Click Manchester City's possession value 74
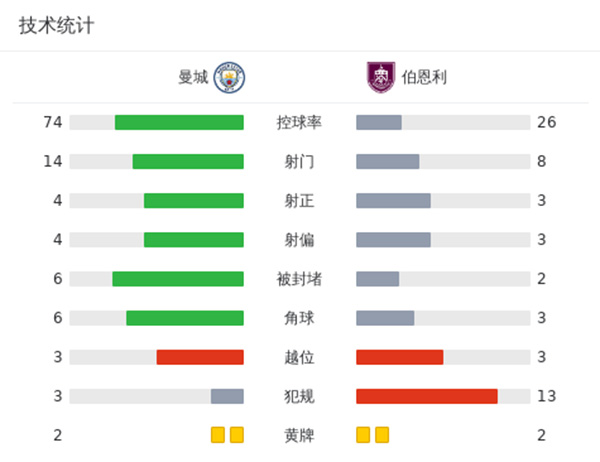This screenshot has width=600, height=462. tap(53, 122)
